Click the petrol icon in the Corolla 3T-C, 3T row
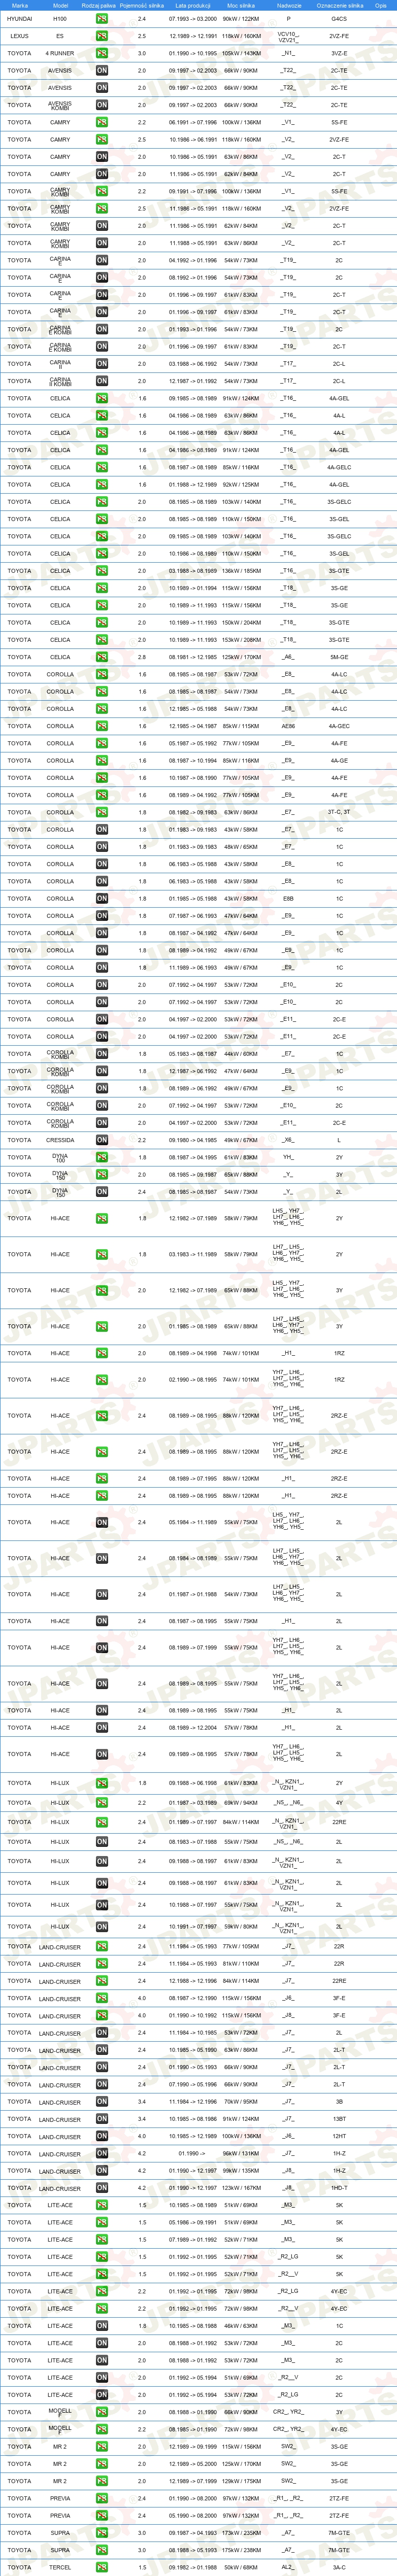This screenshot has width=397, height=2576. tap(102, 812)
